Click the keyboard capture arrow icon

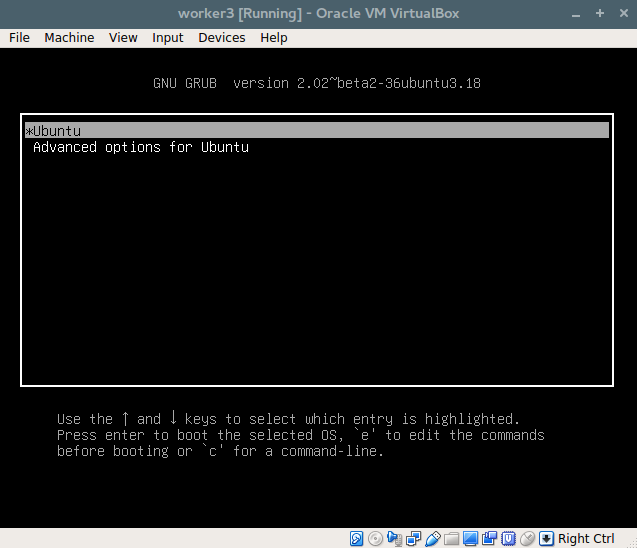pos(546,539)
